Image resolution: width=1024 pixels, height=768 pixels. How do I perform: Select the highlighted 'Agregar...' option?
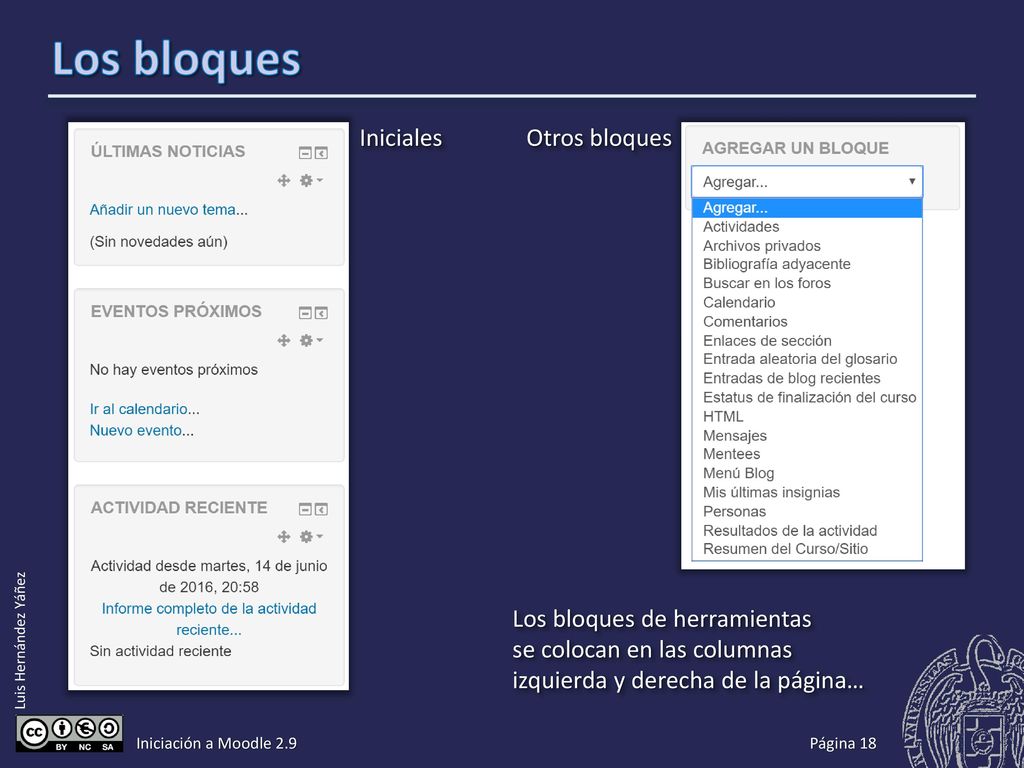click(807, 208)
